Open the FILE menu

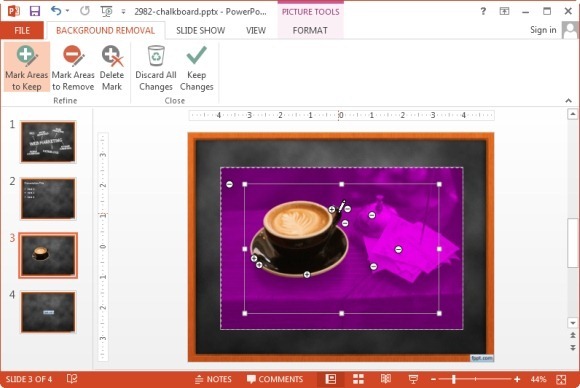(22, 30)
